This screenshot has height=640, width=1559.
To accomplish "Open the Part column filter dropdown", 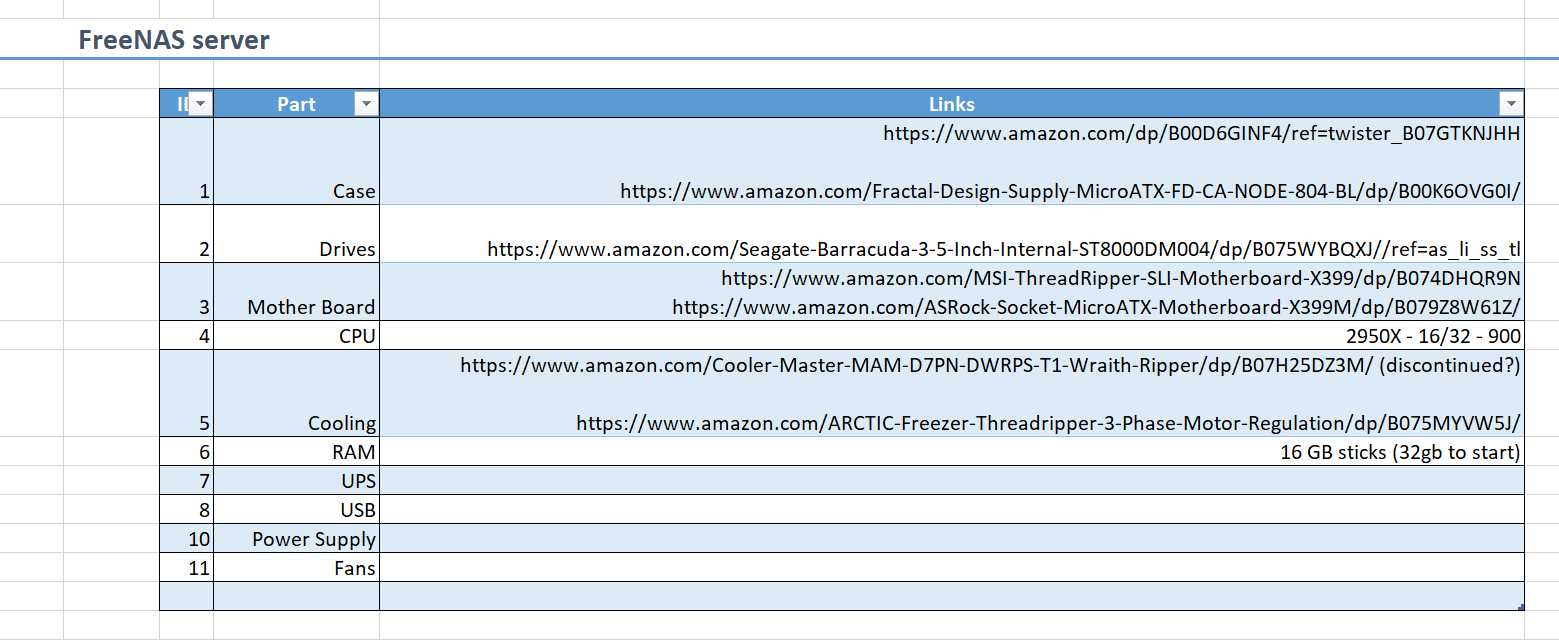I will click(367, 104).
